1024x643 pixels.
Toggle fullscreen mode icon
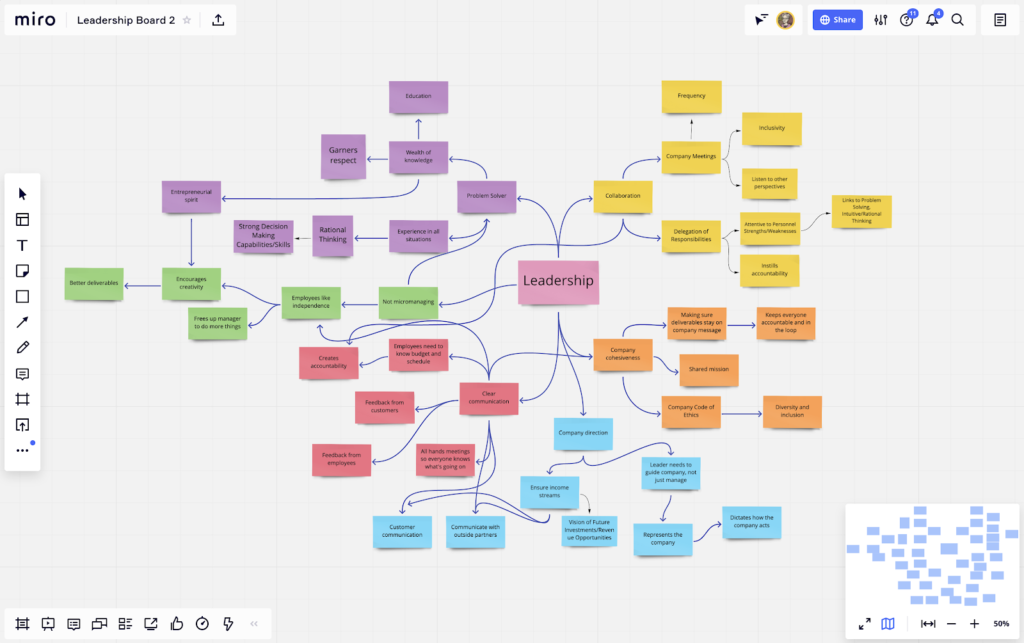(865, 624)
